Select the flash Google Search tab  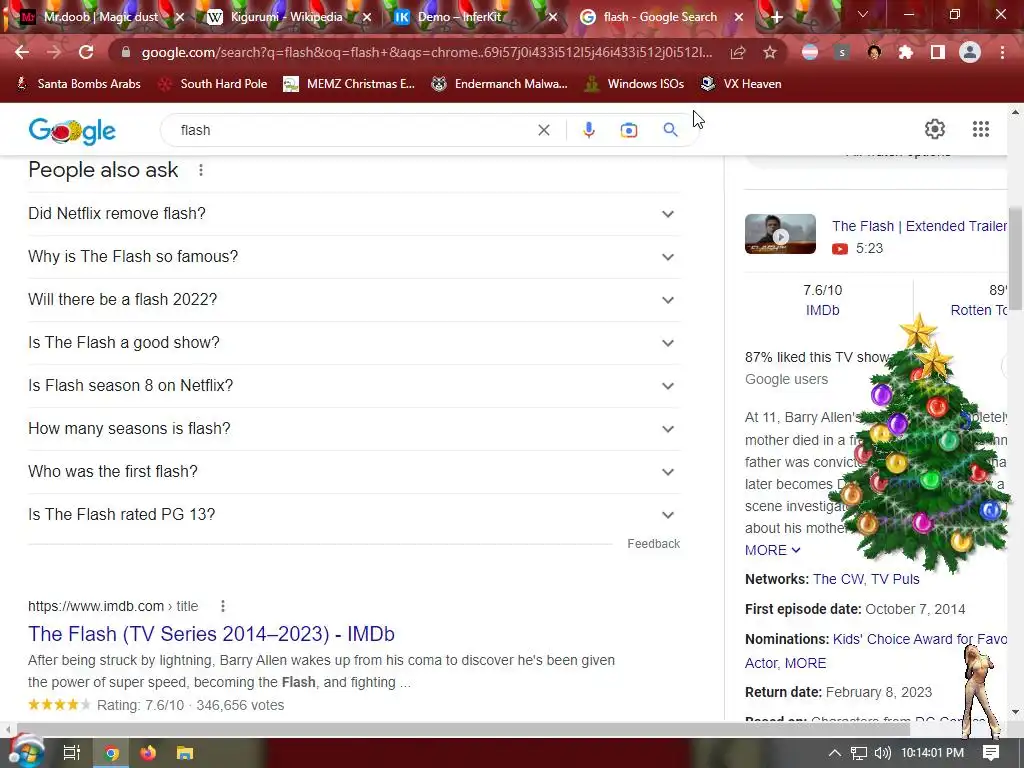point(660,17)
